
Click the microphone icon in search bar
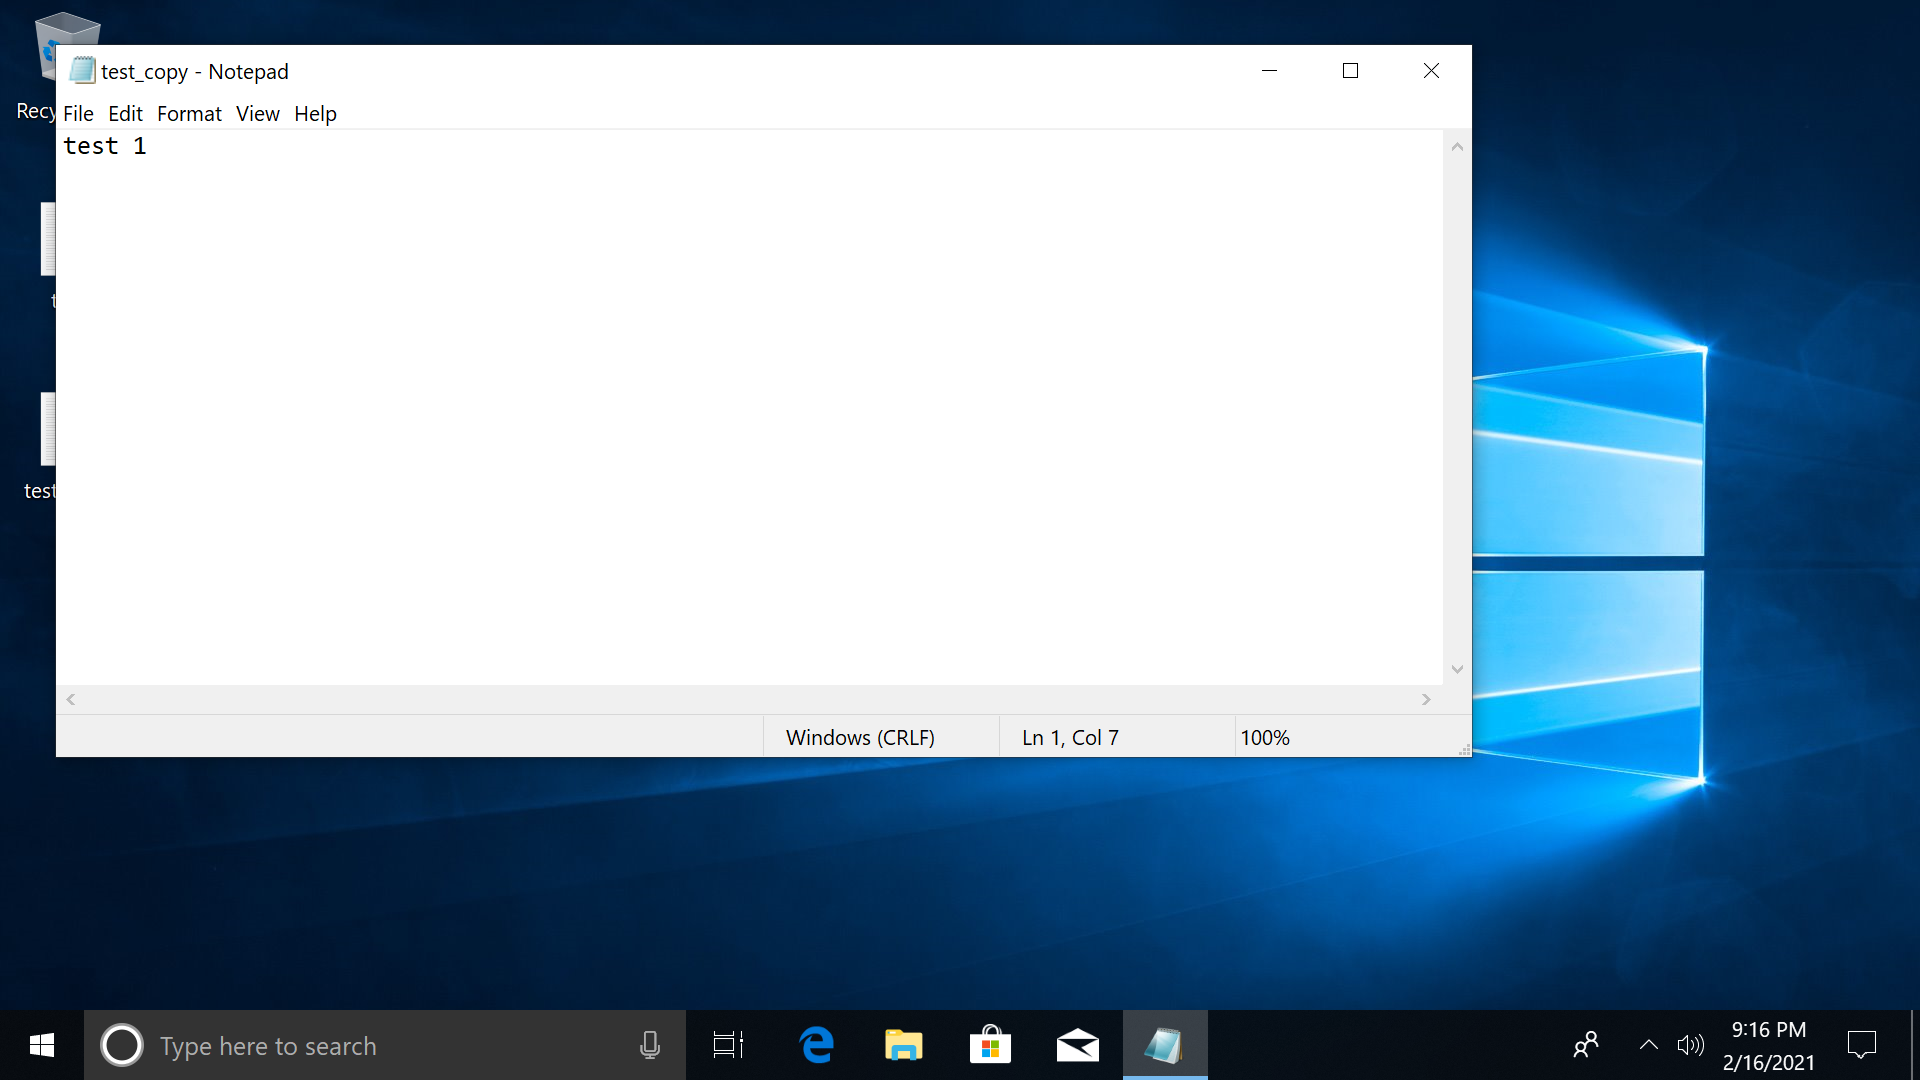point(650,1044)
